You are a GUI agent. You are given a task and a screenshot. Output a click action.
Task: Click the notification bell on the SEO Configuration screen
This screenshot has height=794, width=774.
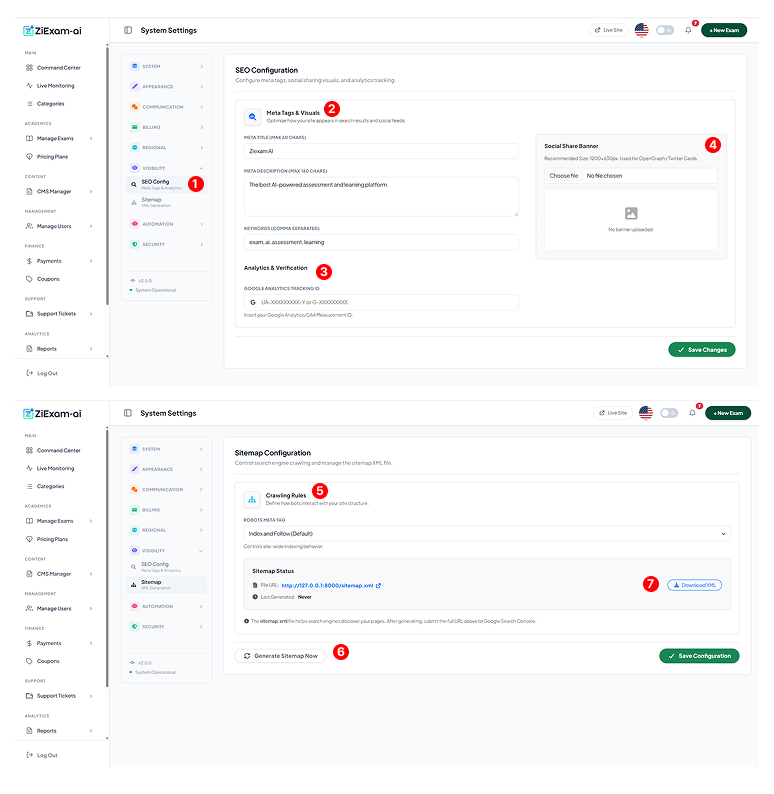pyautogui.click(x=688, y=30)
